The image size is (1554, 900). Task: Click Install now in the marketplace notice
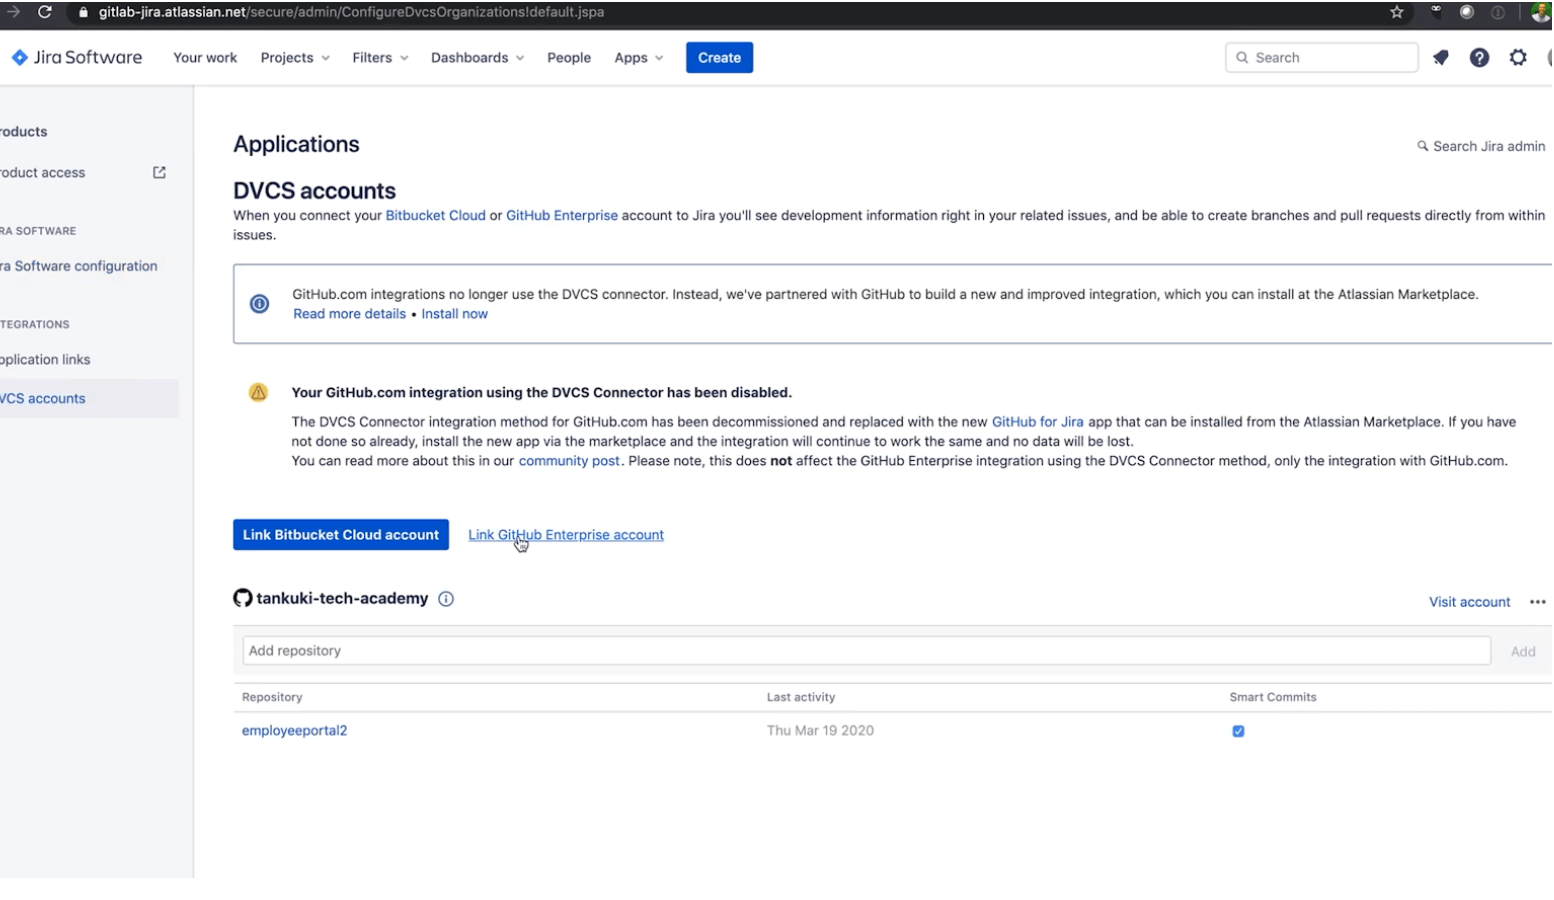454,313
